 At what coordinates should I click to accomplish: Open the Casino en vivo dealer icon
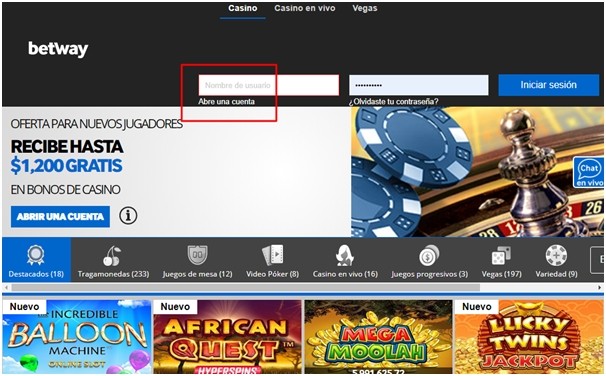[x=345, y=255]
